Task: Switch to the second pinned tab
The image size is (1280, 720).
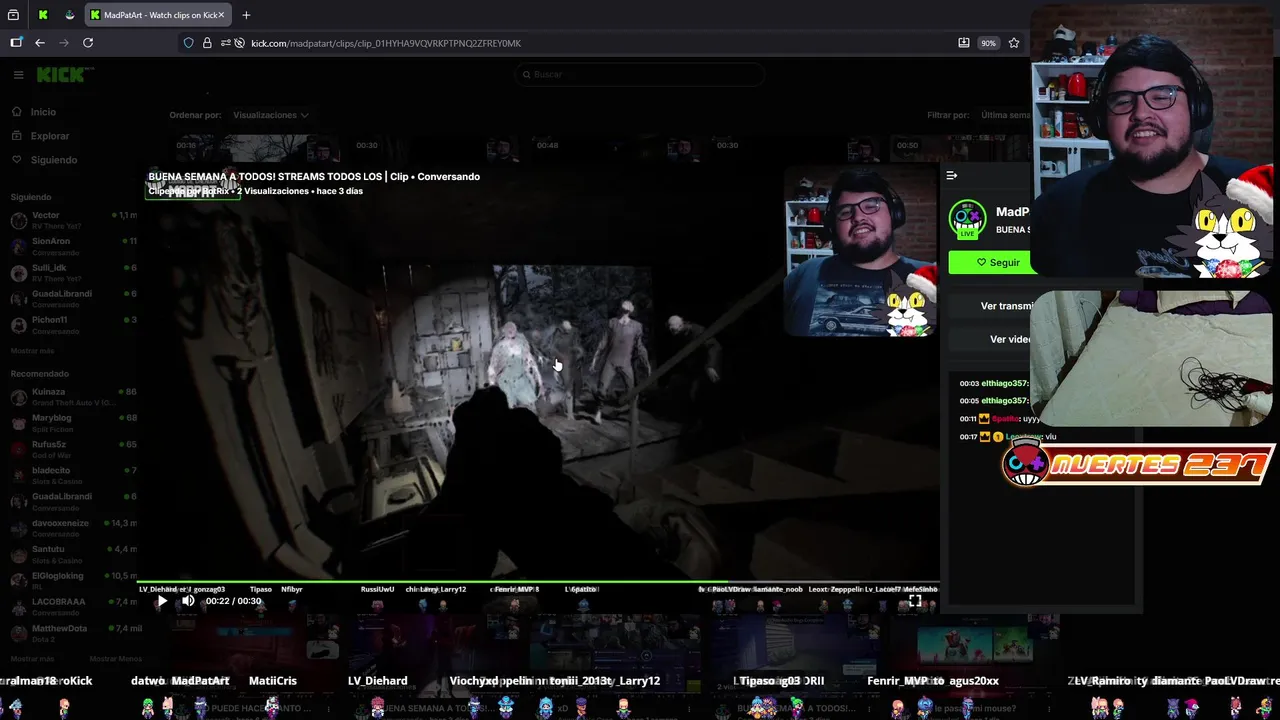Action: coord(69,15)
